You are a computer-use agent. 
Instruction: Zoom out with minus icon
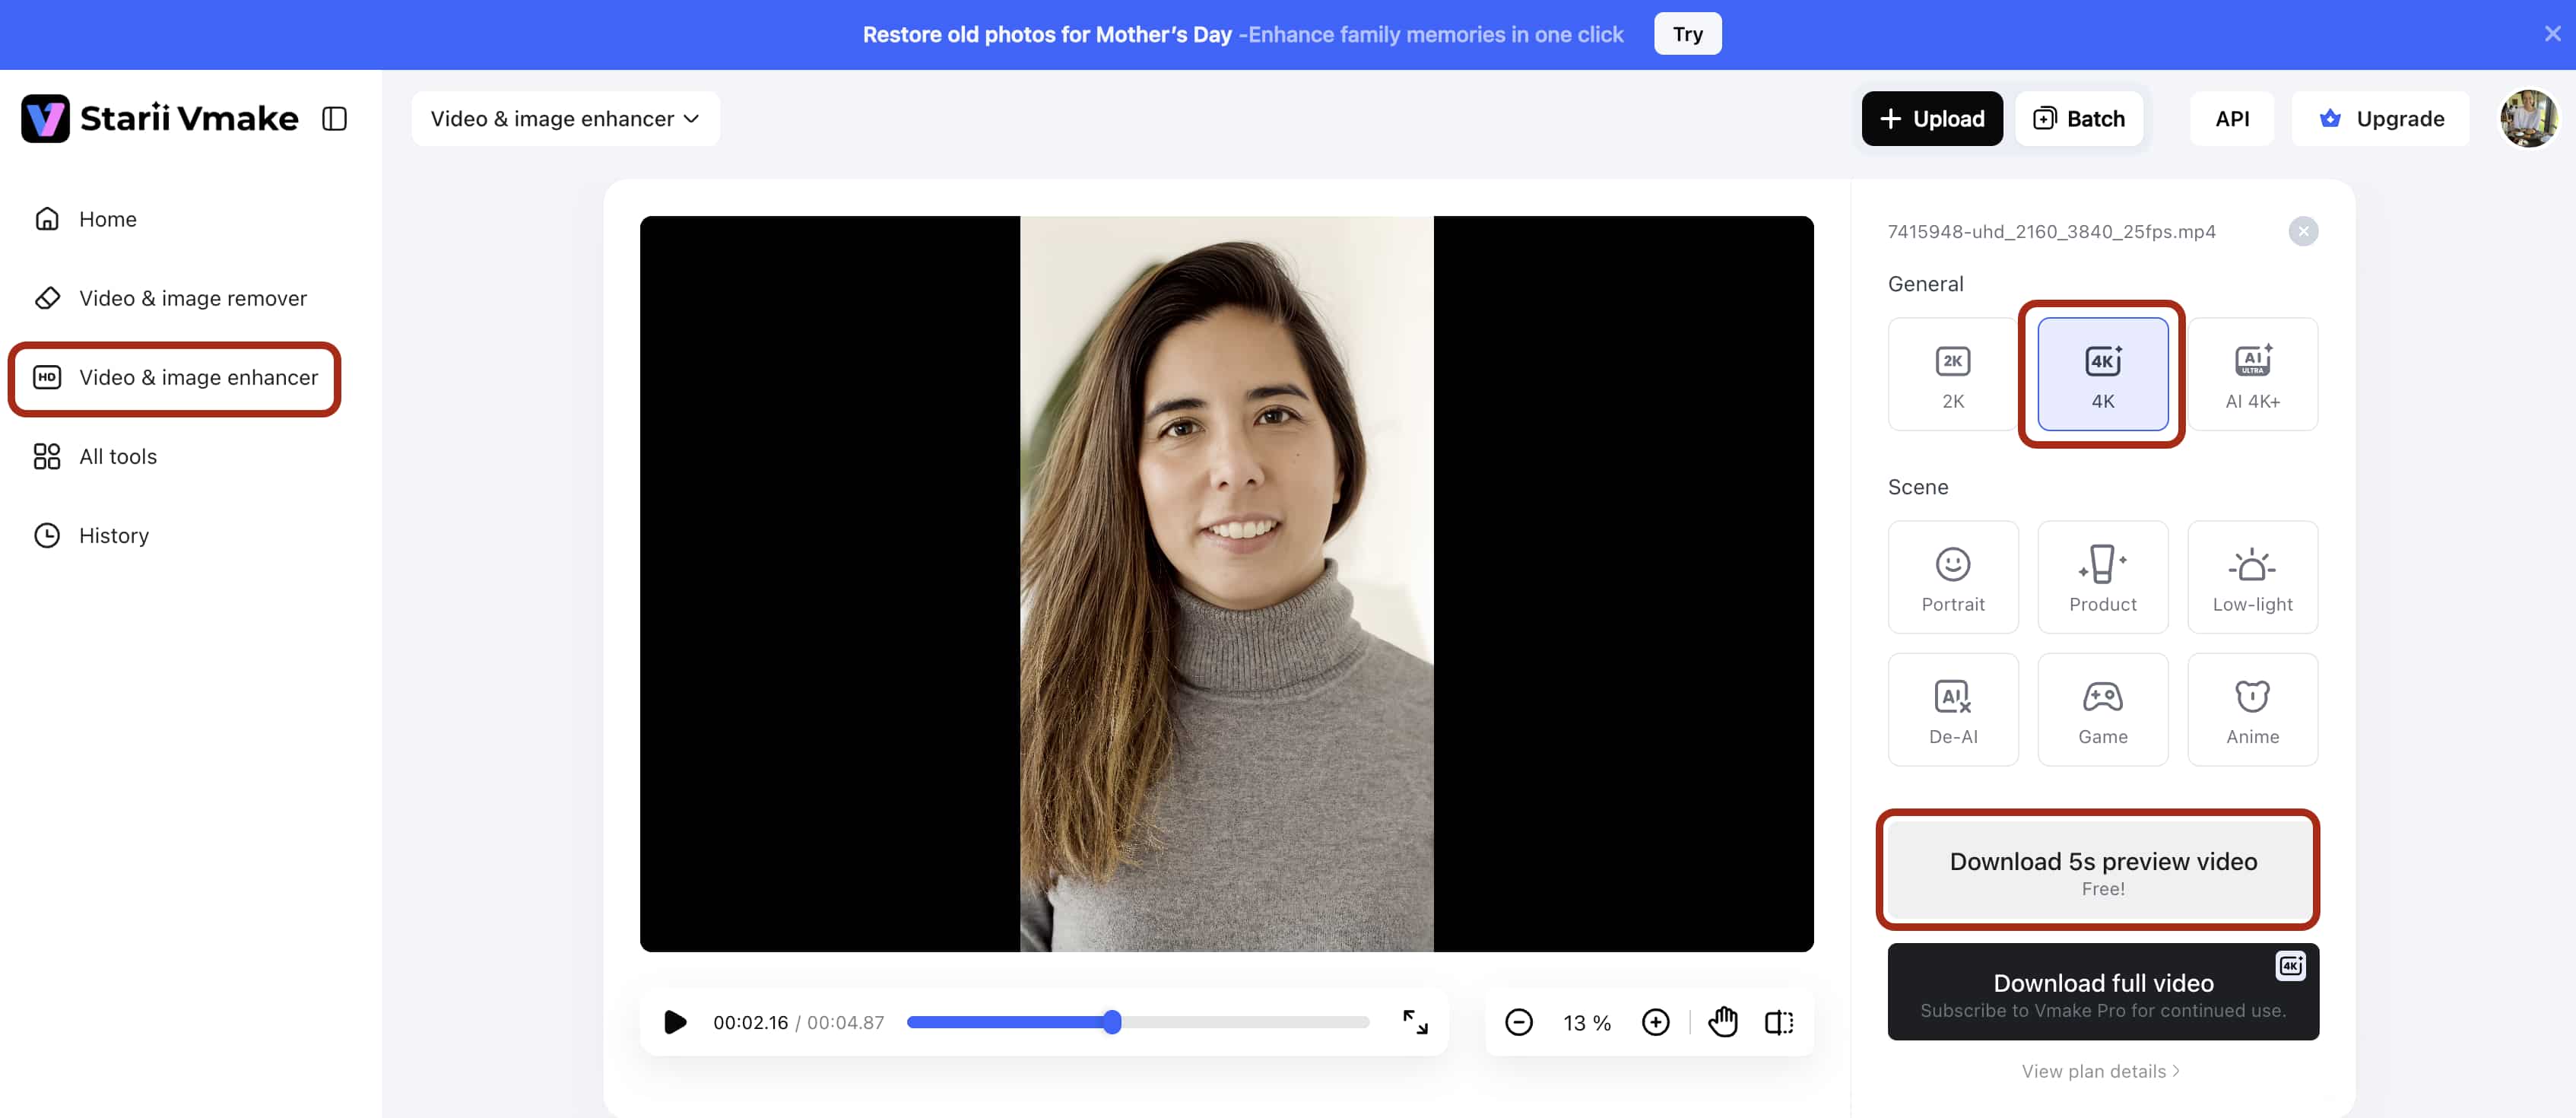[1518, 1022]
